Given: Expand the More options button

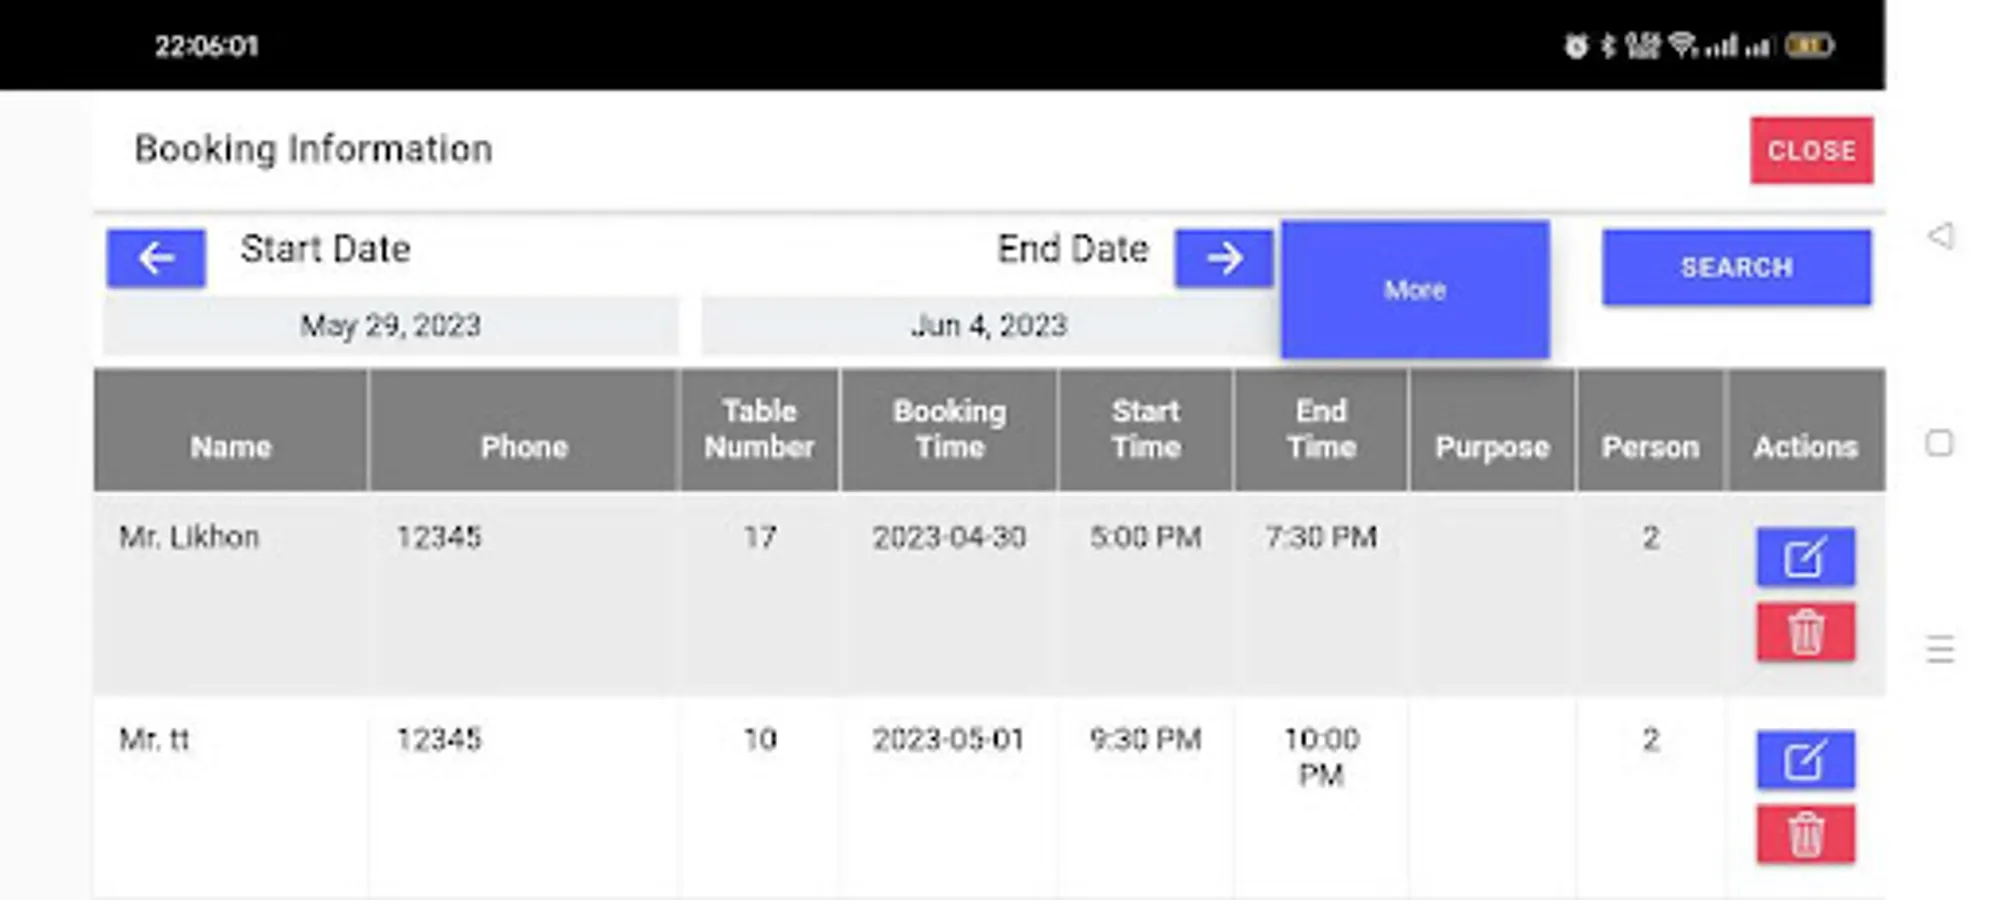Looking at the screenshot, I should click(x=1414, y=290).
